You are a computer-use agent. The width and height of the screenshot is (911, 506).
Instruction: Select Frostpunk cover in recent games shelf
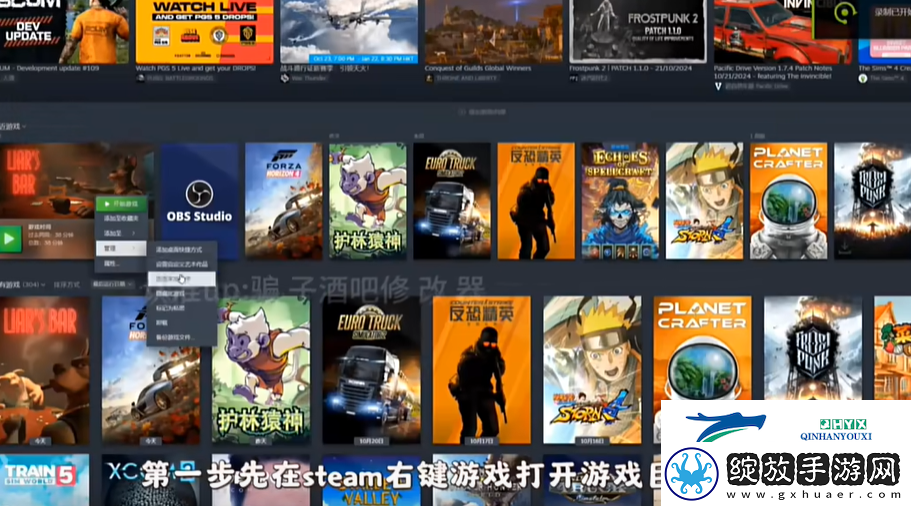[x=873, y=201]
